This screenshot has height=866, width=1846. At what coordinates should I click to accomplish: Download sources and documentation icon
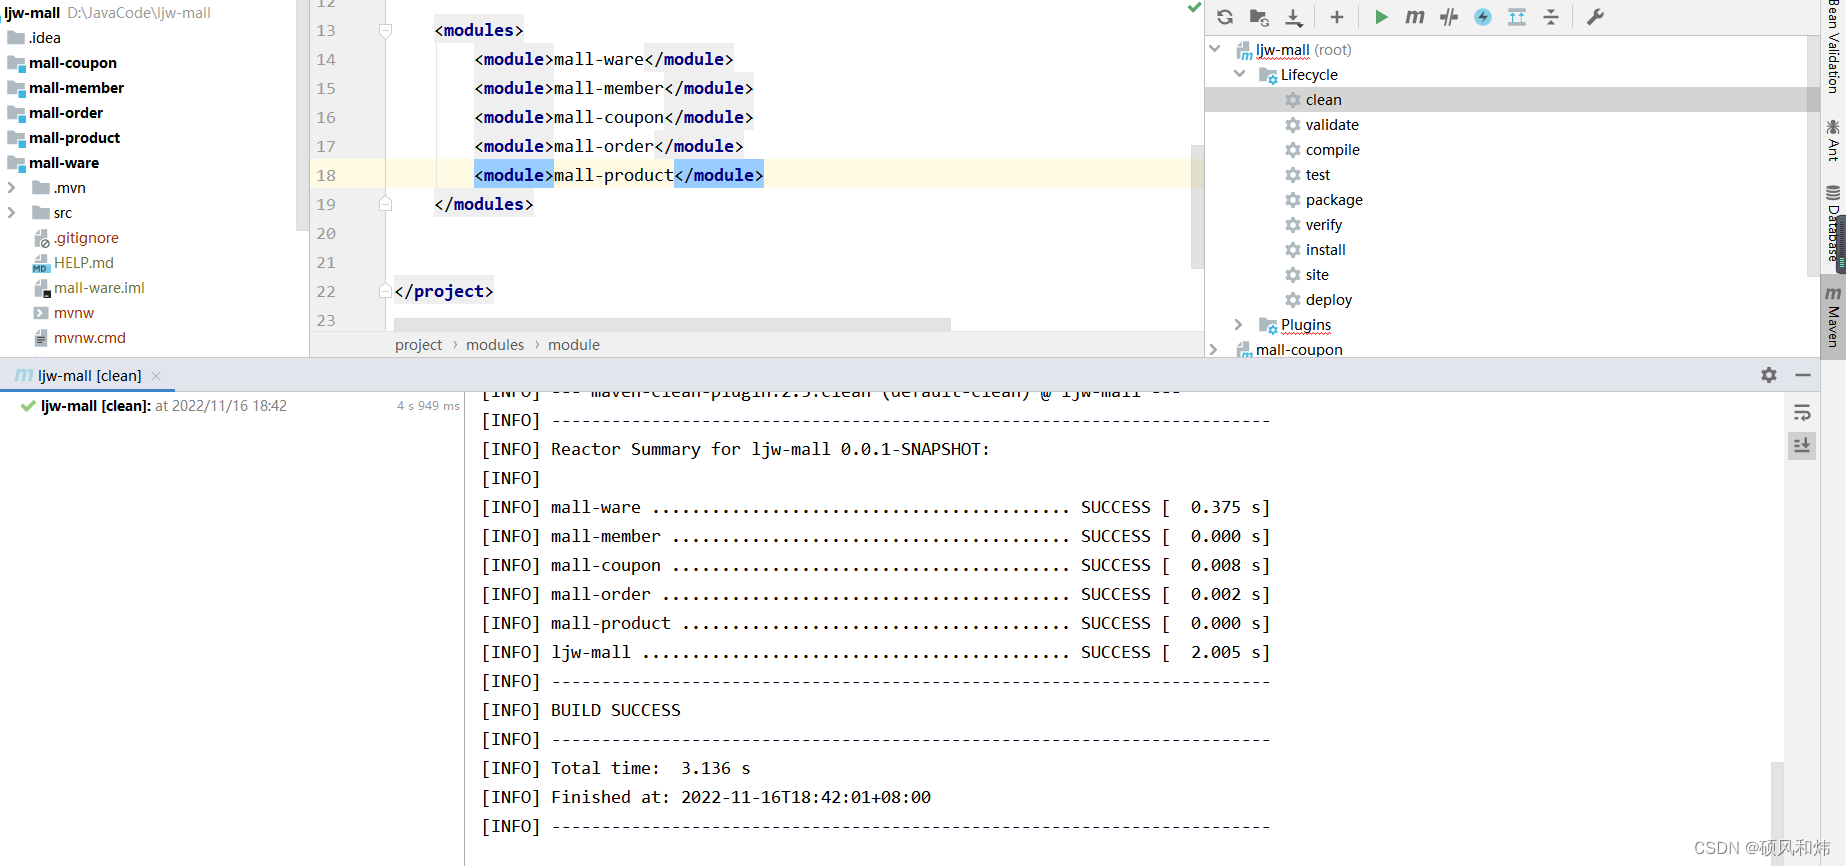coord(1294,17)
